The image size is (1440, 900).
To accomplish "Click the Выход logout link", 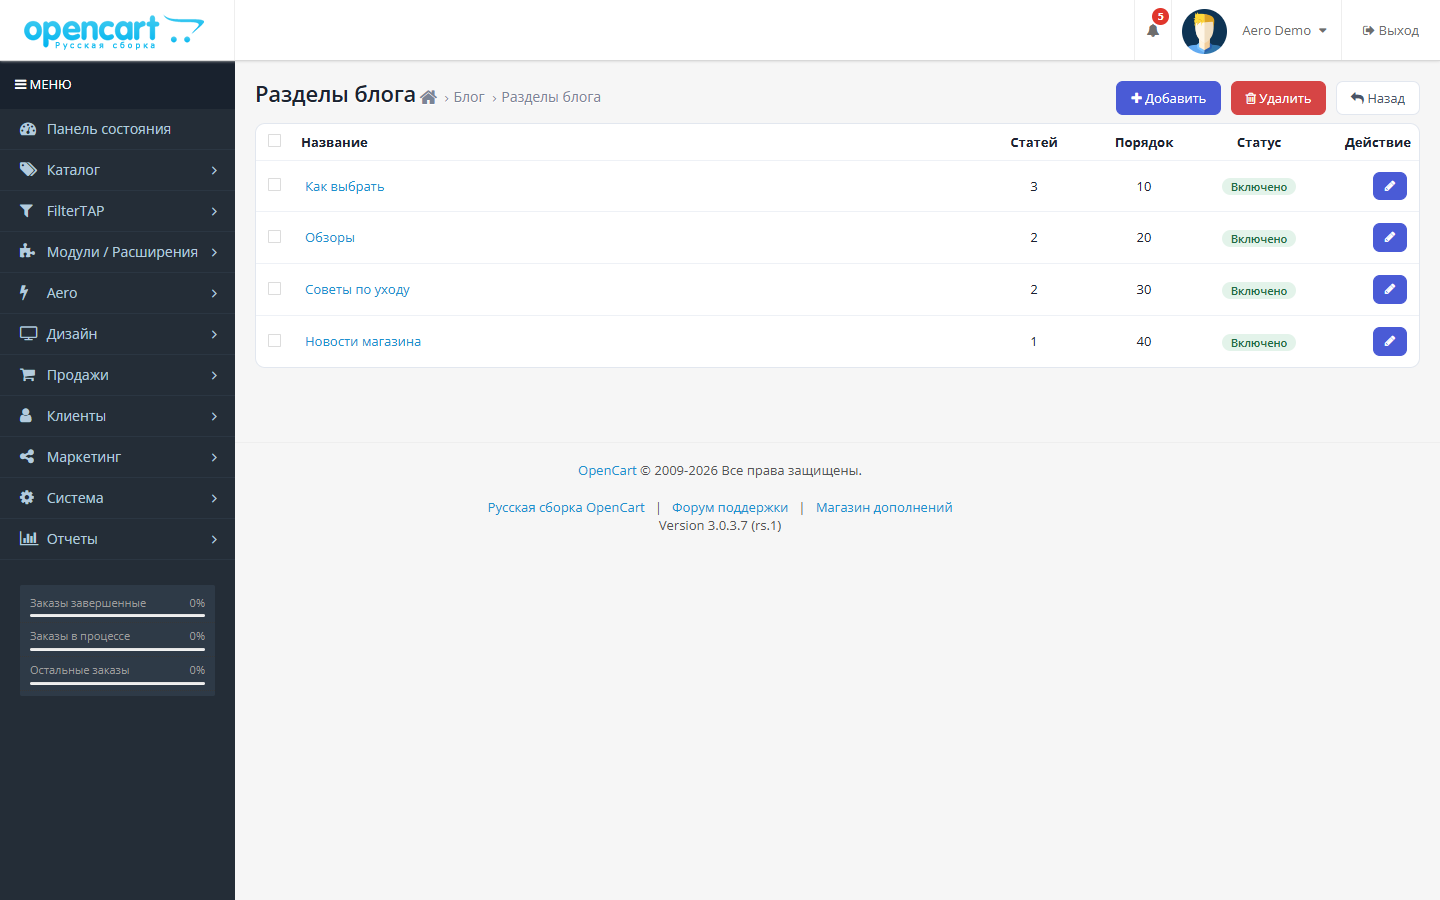I will coord(1390,31).
